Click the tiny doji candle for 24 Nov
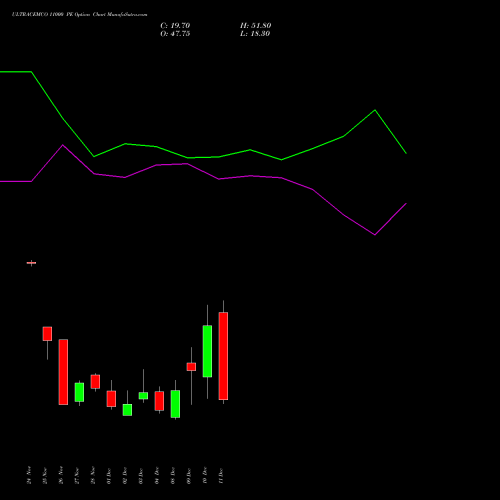The width and height of the screenshot is (500, 500). click(31, 263)
